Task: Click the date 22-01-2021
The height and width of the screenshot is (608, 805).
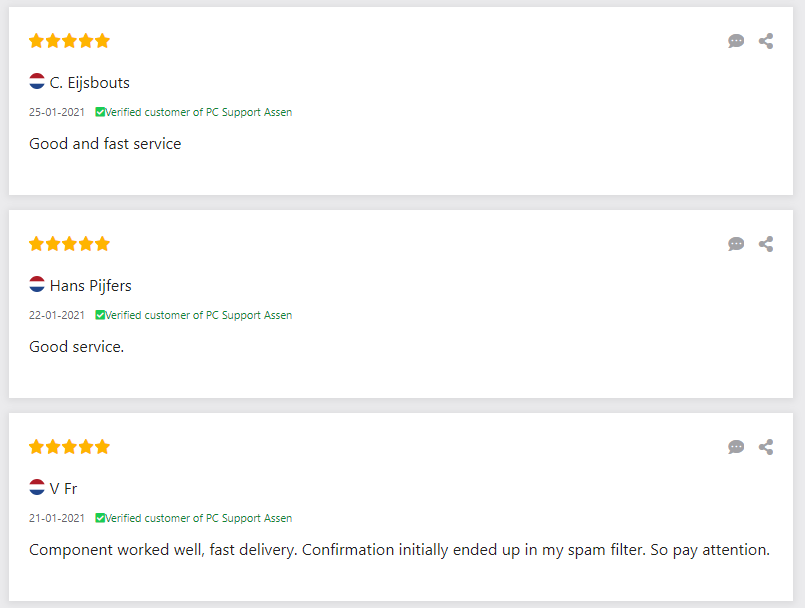Action: [x=57, y=315]
